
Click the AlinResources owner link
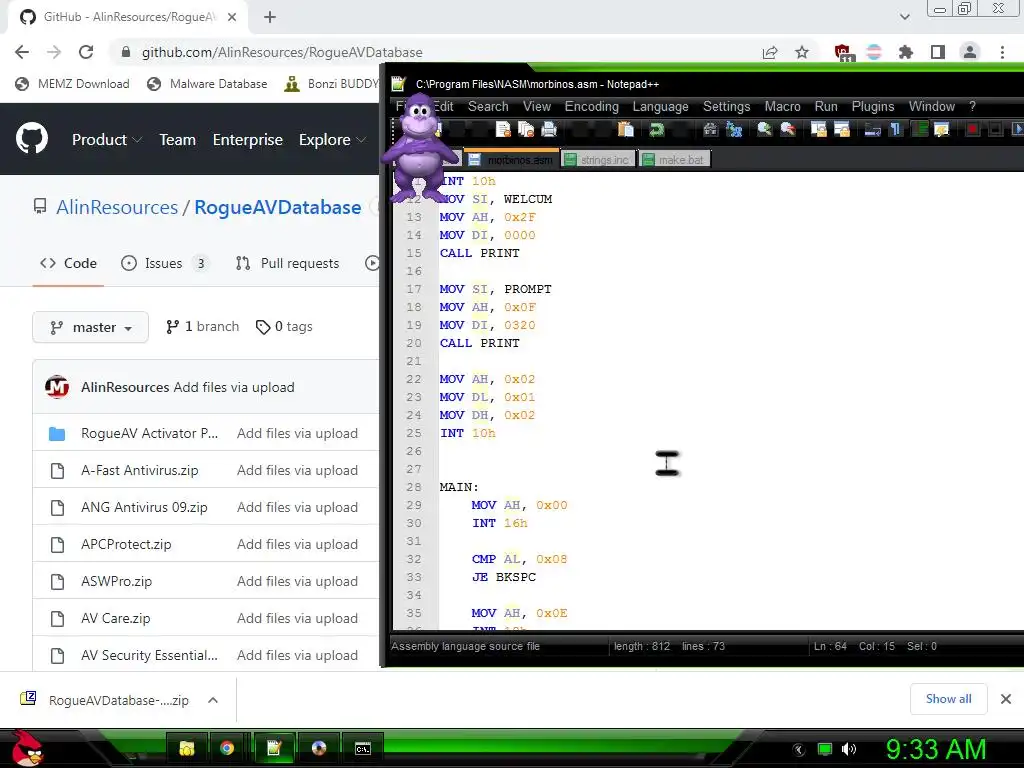(x=117, y=207)
